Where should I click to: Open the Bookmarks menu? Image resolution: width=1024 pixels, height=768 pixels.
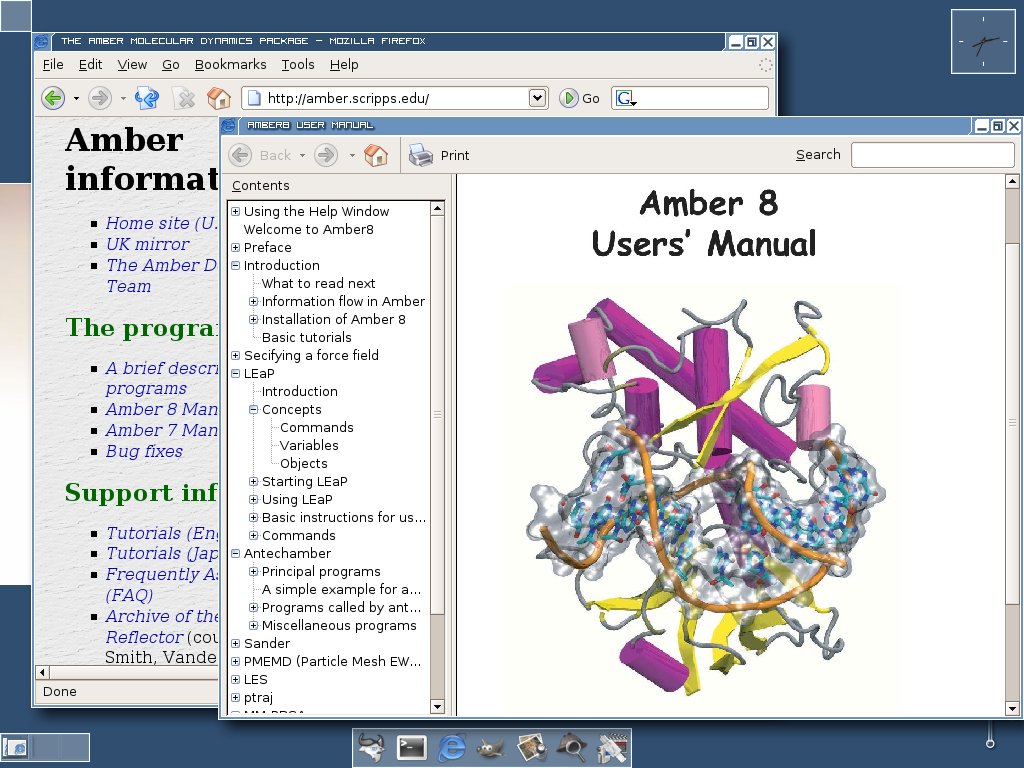tap(230, 64)
